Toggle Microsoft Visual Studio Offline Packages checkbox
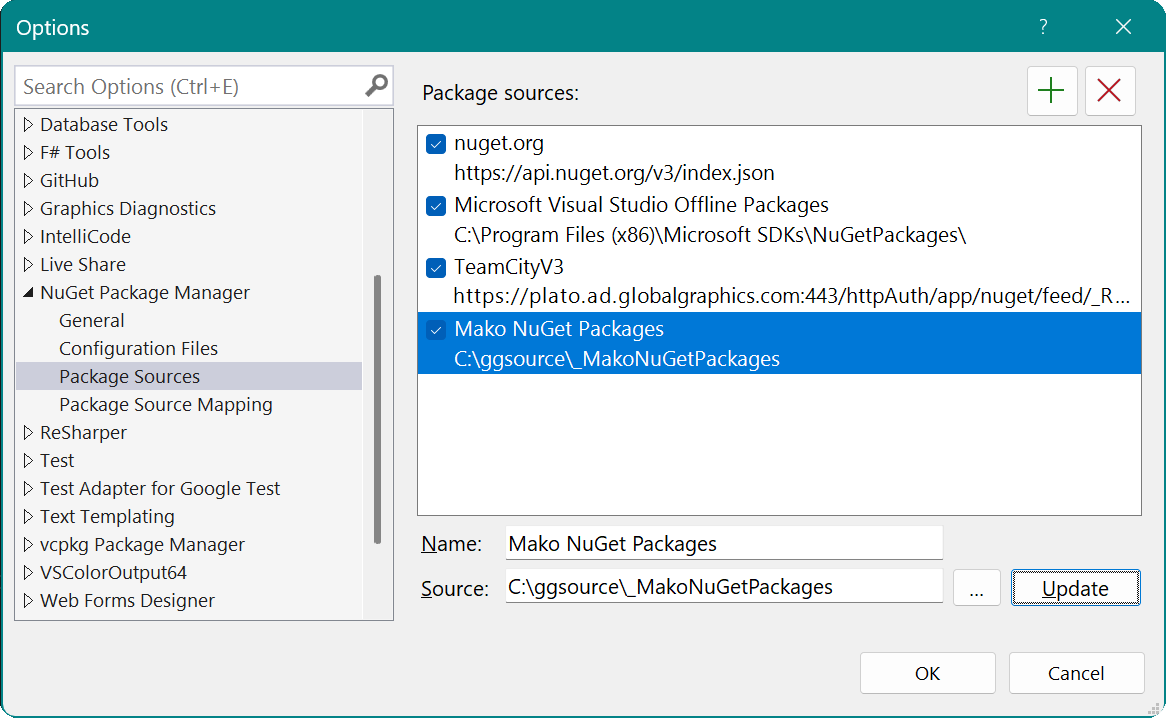 [436, 206]
